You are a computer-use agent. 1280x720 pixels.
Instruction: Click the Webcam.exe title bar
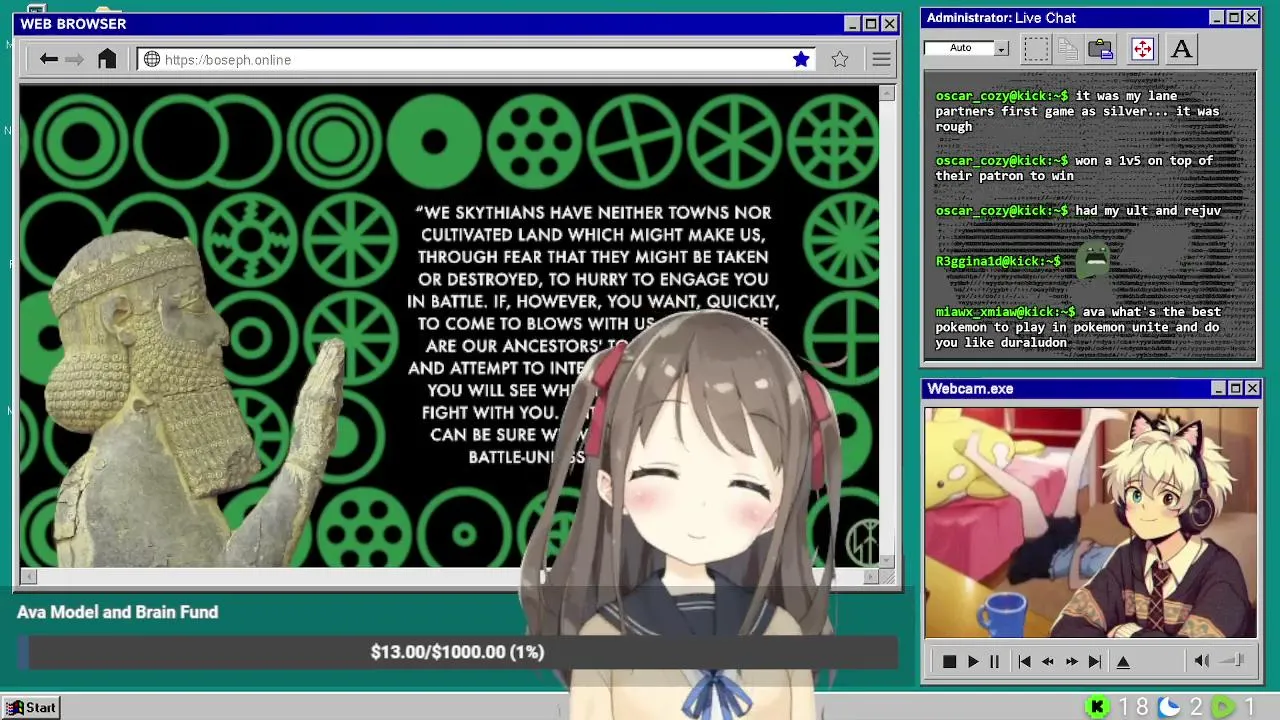tap(1090, 388)
